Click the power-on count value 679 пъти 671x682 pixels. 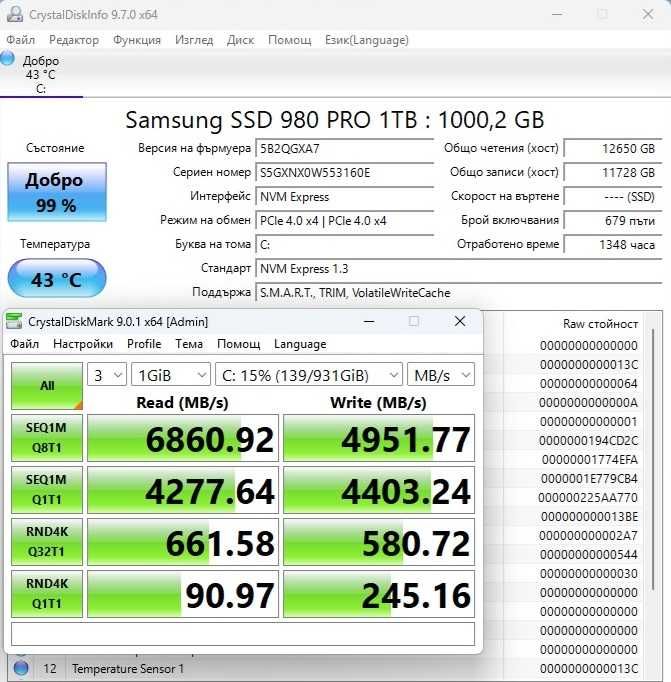pos(613,221)
